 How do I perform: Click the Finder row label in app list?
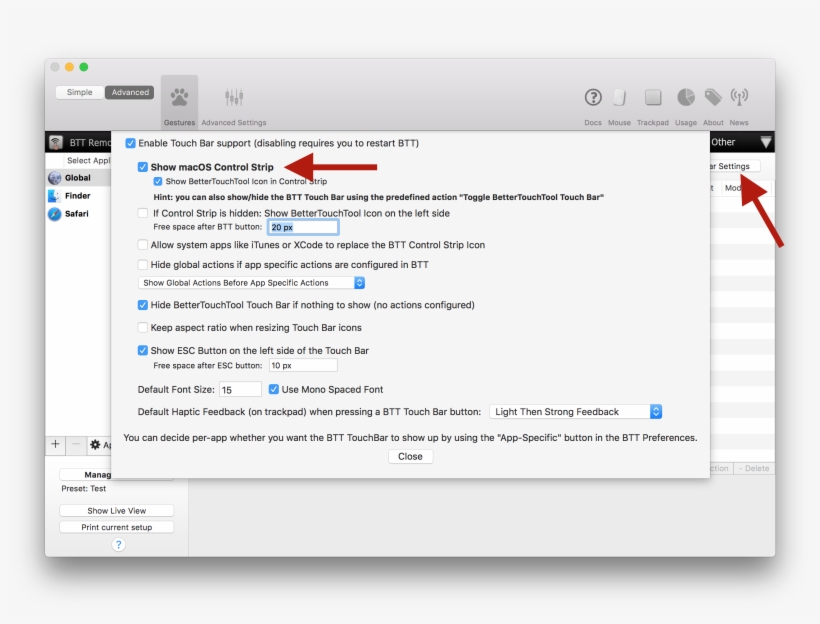click(77, 196)
